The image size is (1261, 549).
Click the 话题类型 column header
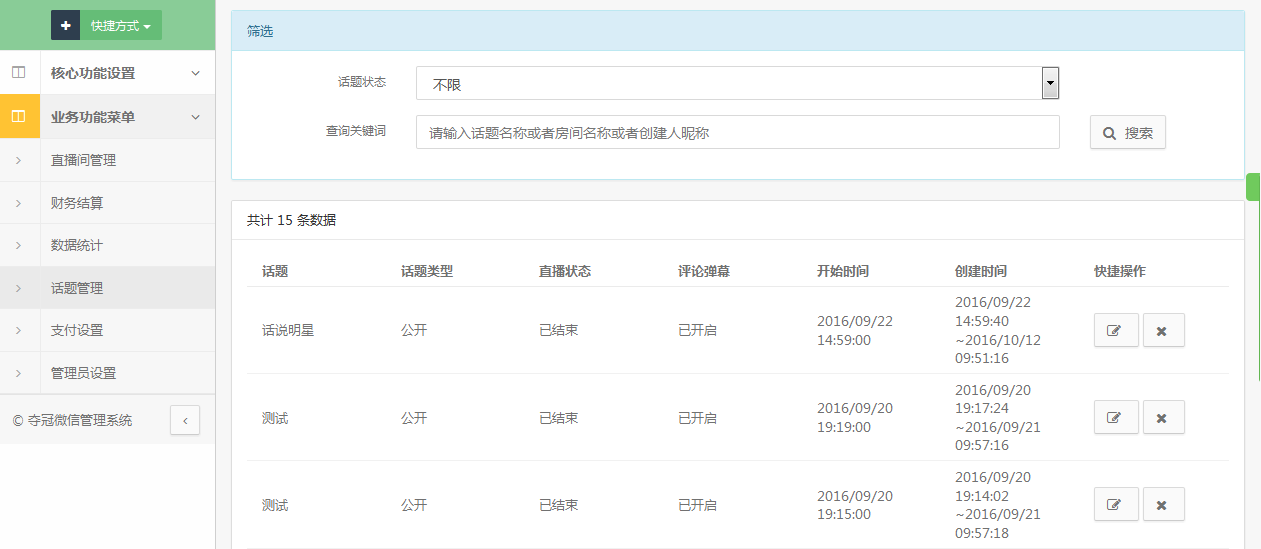(427, 271)
